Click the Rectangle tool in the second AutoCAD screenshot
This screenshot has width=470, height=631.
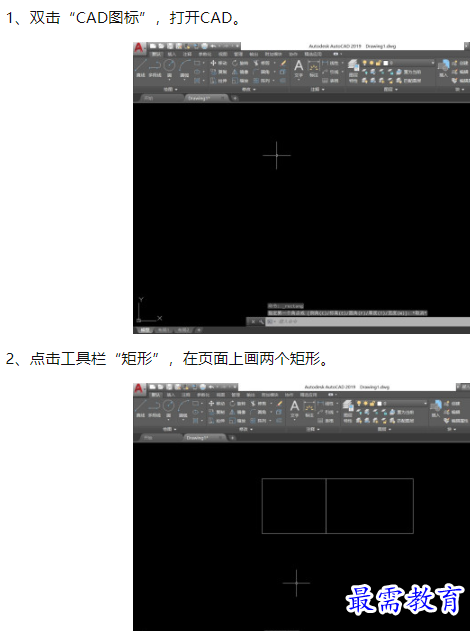click(196, 403)
